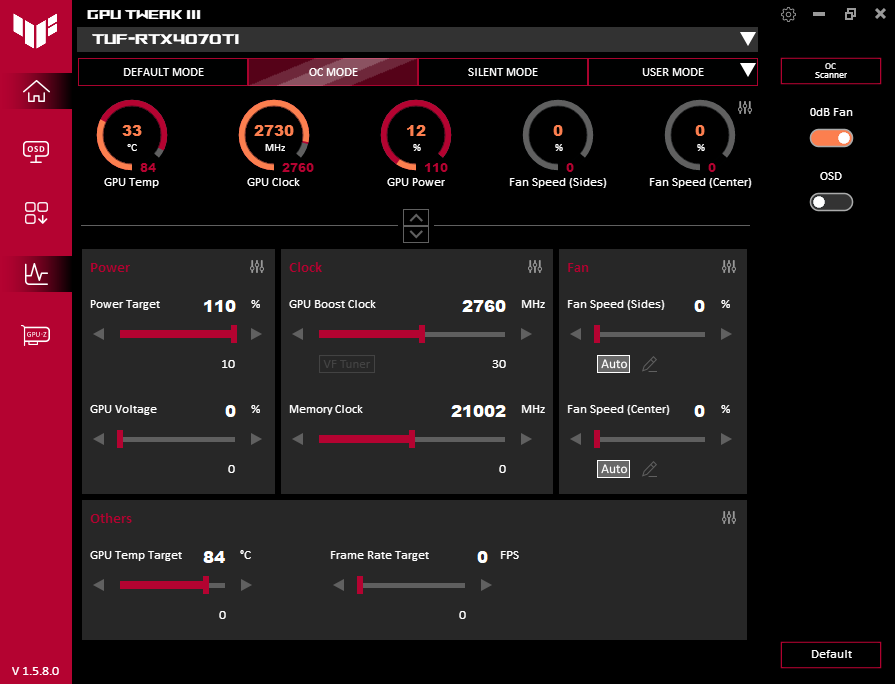
Task: Increase GPU Boost Clock with right arrow
Action: [526, 334]
